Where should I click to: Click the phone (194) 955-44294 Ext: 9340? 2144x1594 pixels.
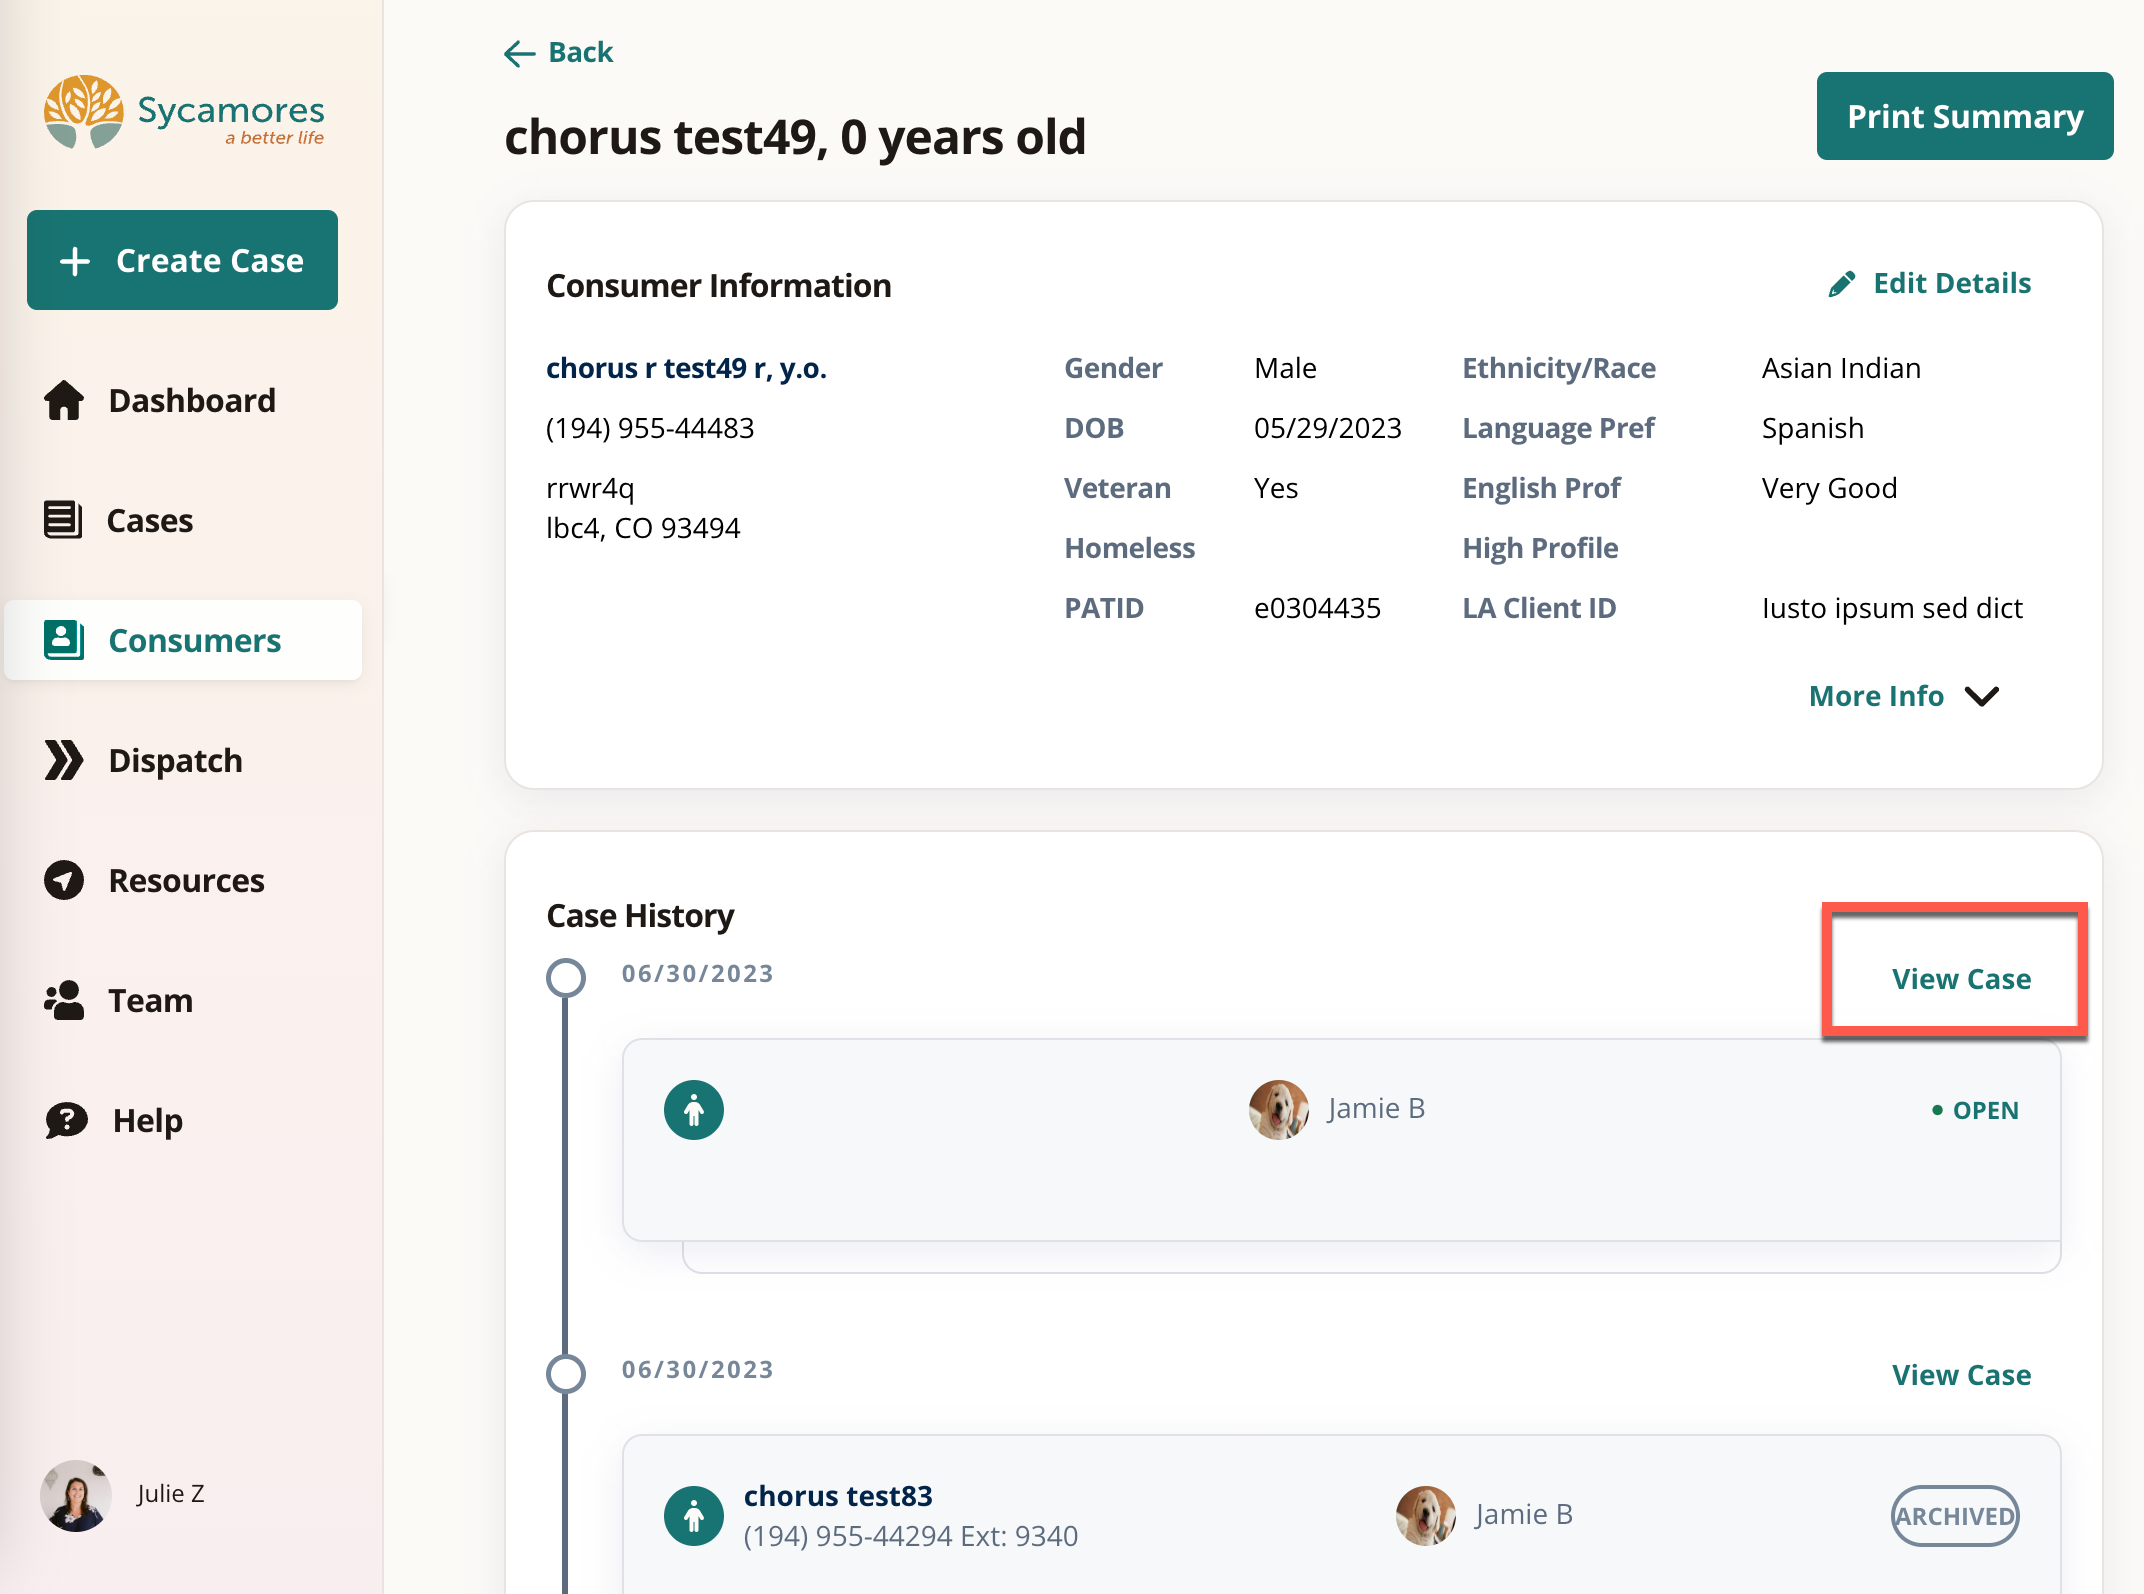911,1537
